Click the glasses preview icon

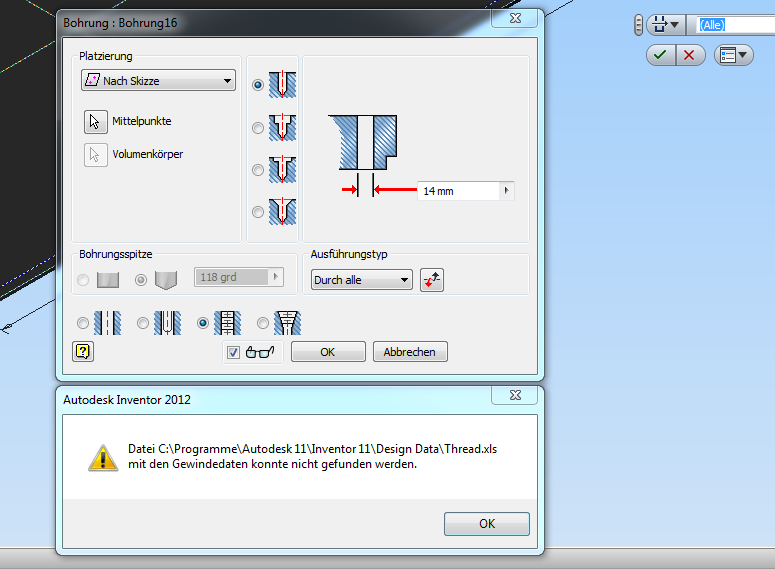260,352
